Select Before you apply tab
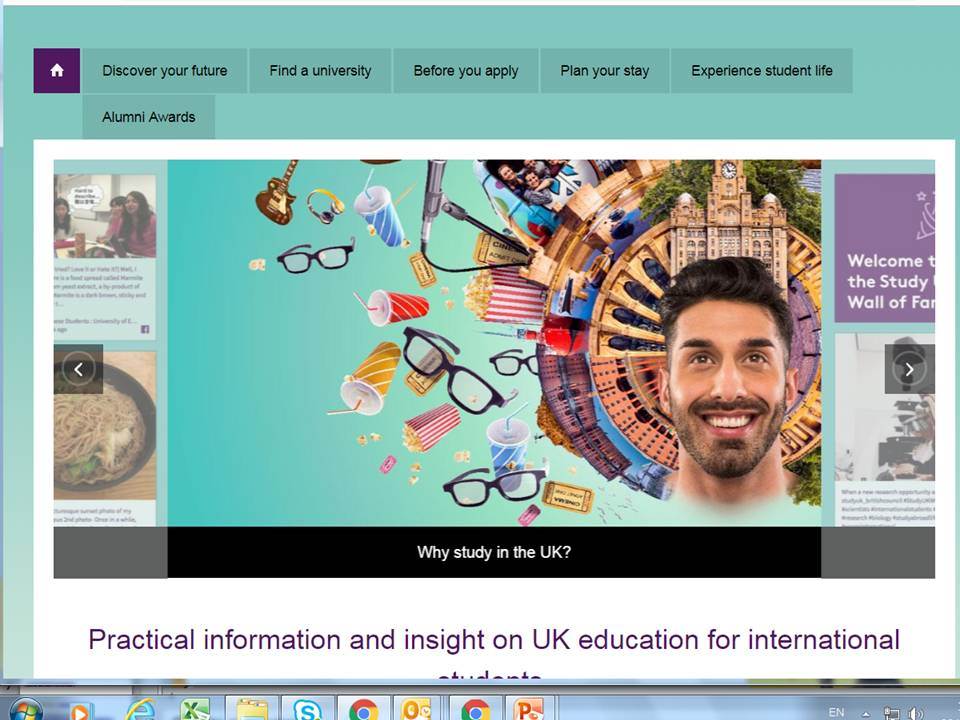The width and height of the screenshot is (960, 720). click(x=466, y=70)
